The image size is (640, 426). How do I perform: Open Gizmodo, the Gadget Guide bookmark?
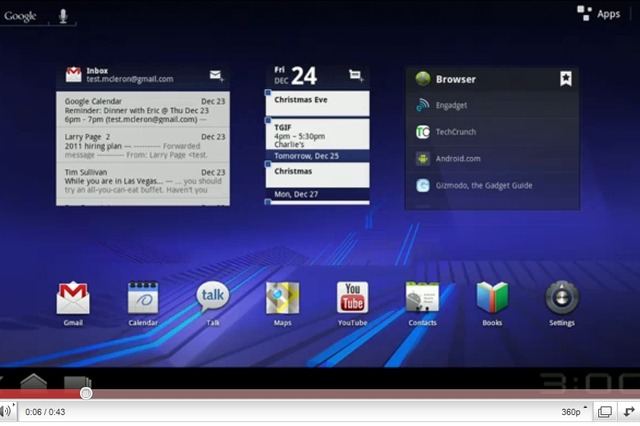click(492, 185)
